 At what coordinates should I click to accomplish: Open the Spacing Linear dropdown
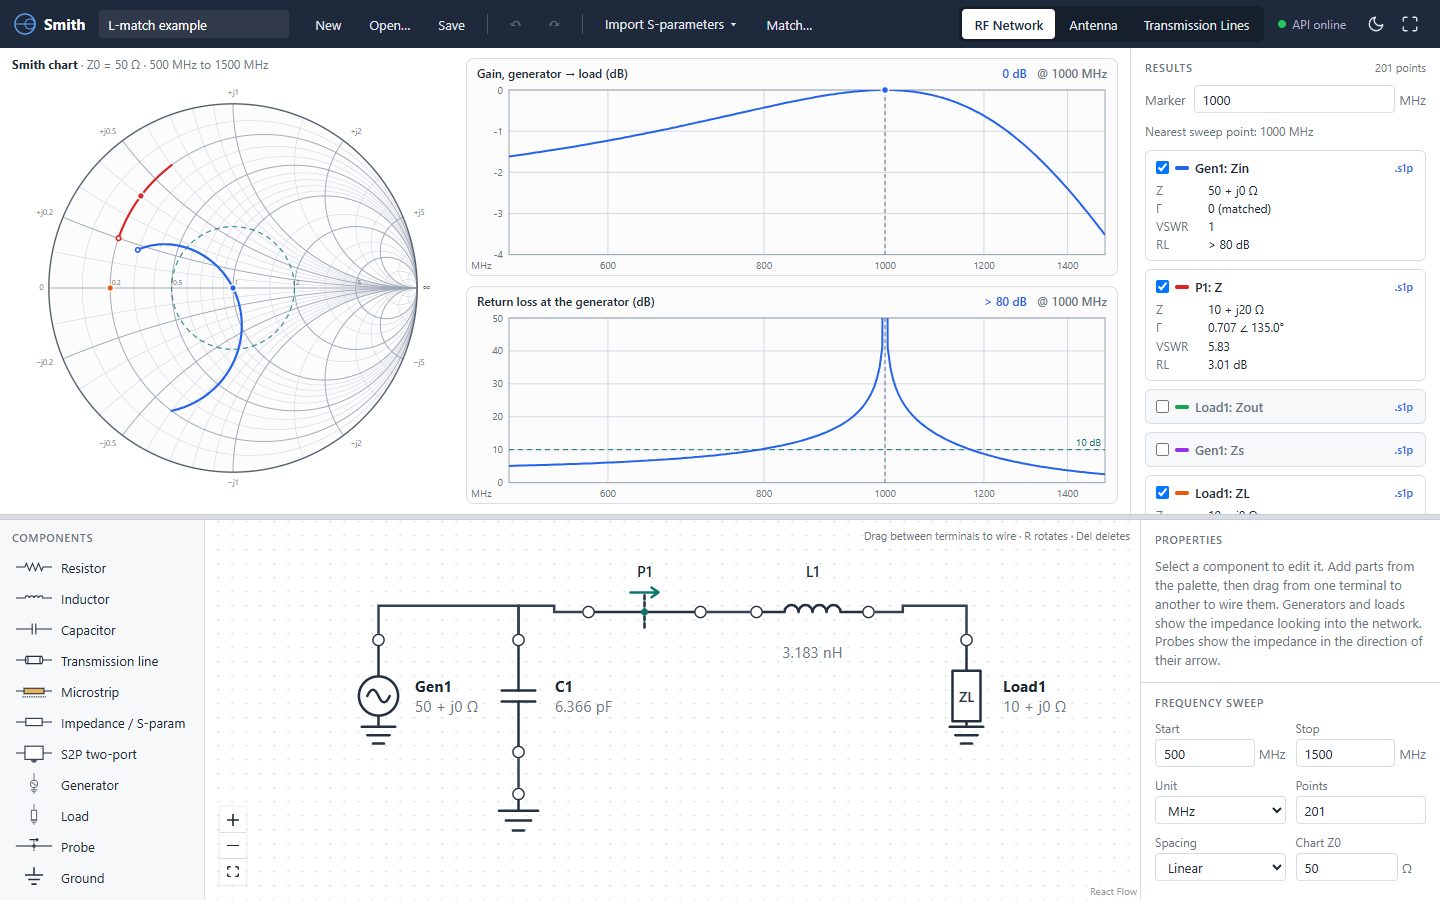pyautogui.click(x=1220, y=868)
